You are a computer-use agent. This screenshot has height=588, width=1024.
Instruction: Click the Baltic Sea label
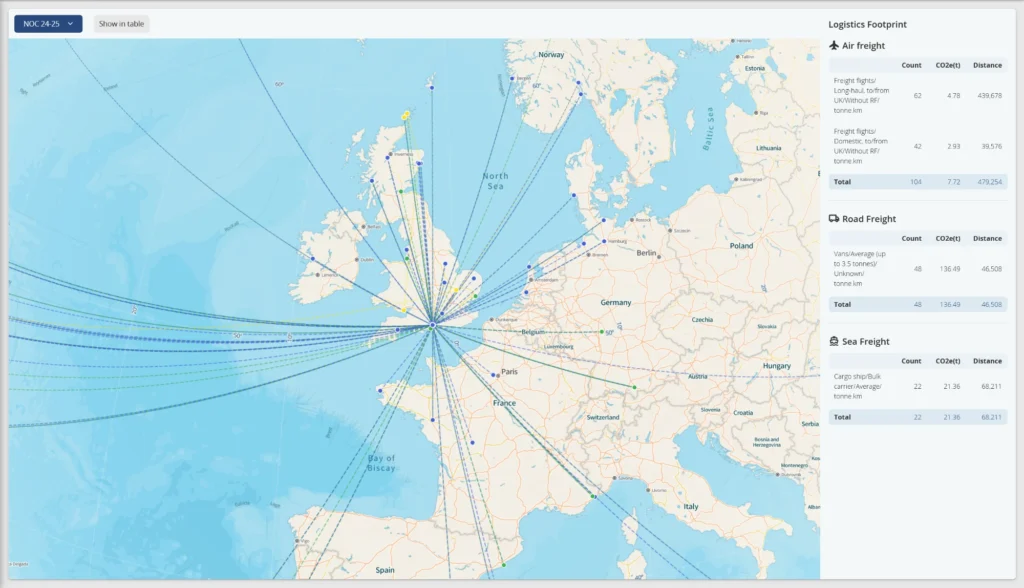[709, 129]
